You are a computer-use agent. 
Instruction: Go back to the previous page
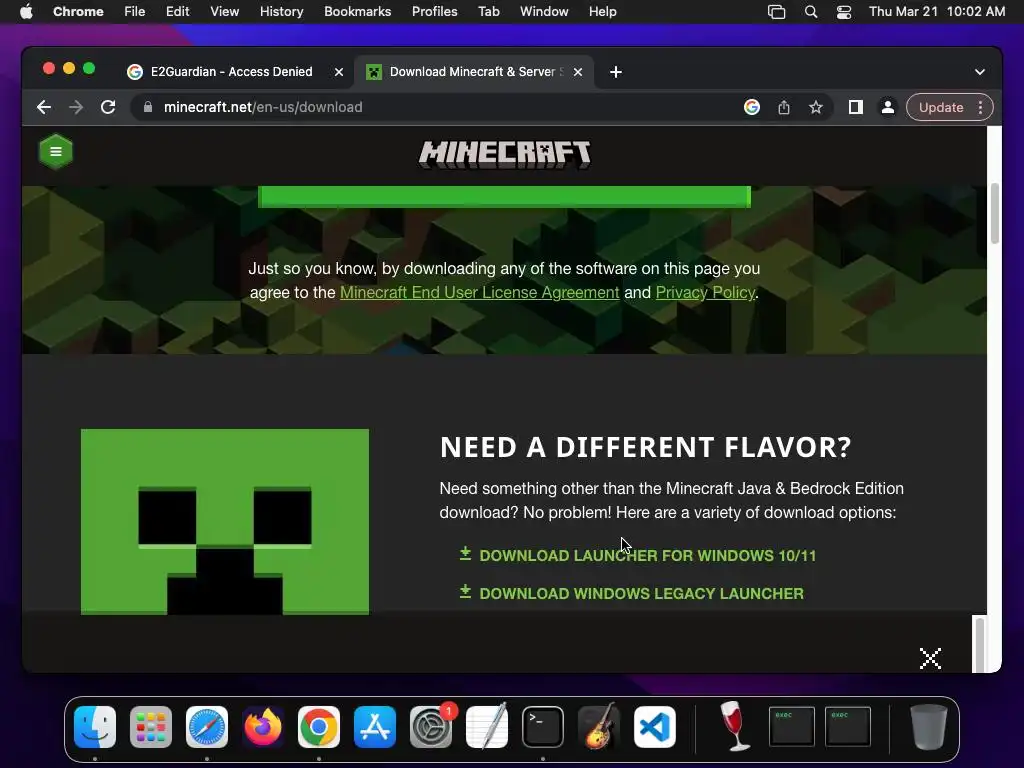[44, 107]
